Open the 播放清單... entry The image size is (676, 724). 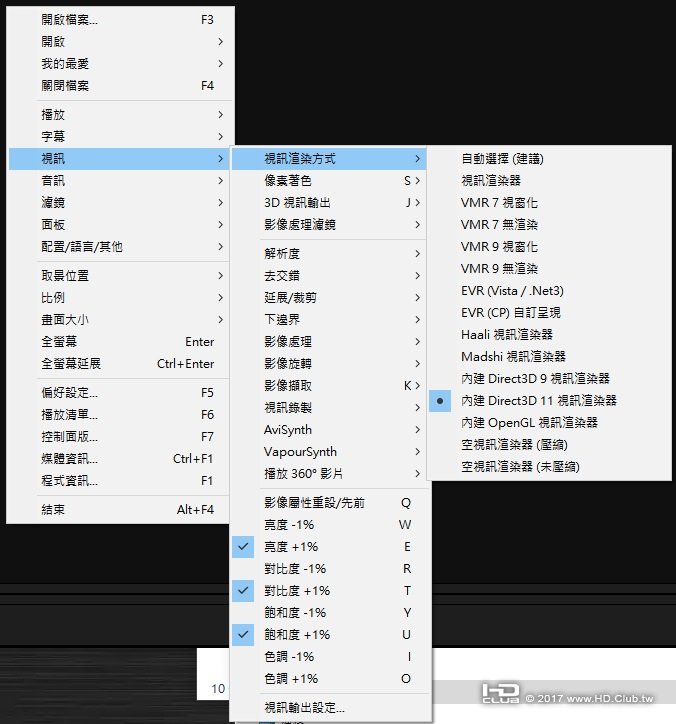coord(119,415)
